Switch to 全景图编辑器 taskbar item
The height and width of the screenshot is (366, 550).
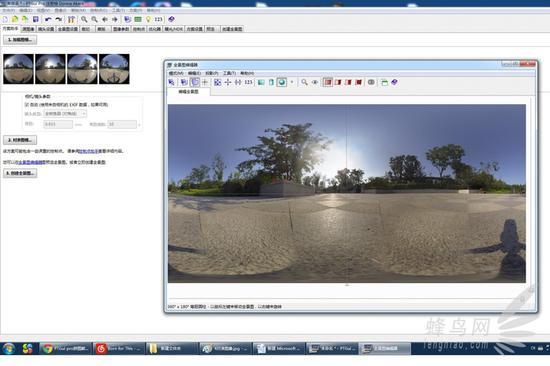(x=385, y=348)
